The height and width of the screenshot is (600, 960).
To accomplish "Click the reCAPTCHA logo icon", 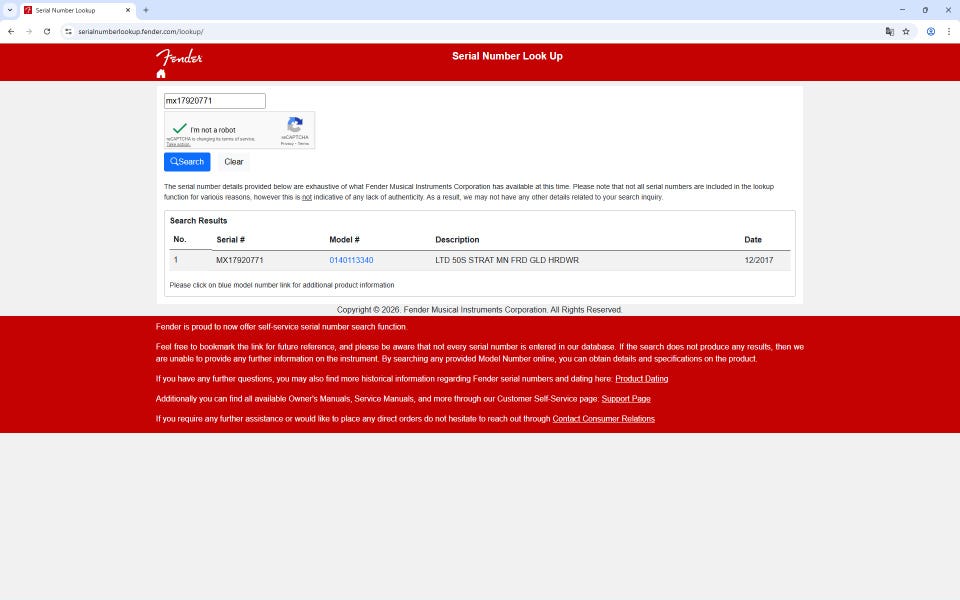I will pyautogui.click(x=295, y=125).
